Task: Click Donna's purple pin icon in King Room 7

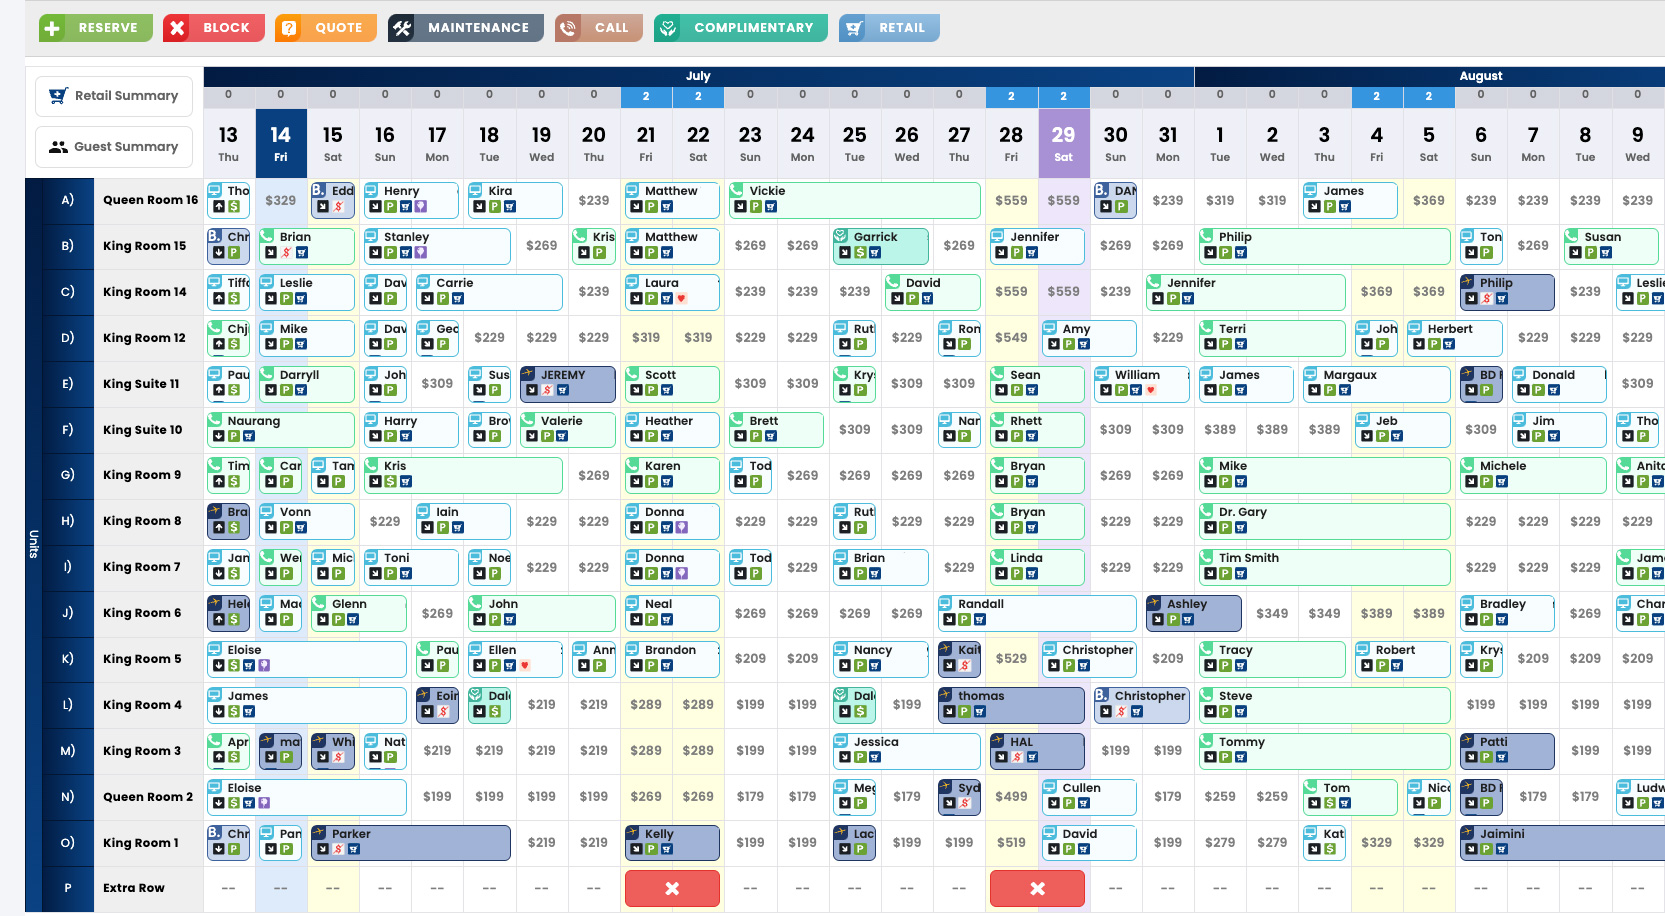Action: [x=681, y=574]
